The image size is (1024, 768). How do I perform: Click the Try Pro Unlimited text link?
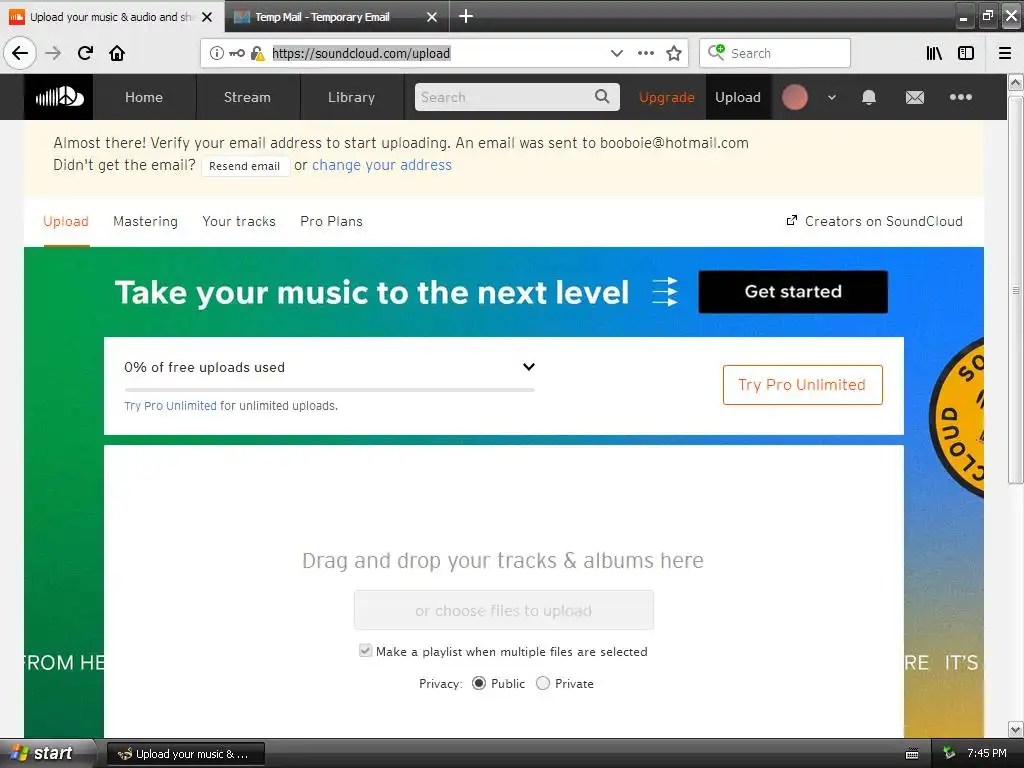click(170, 406)
